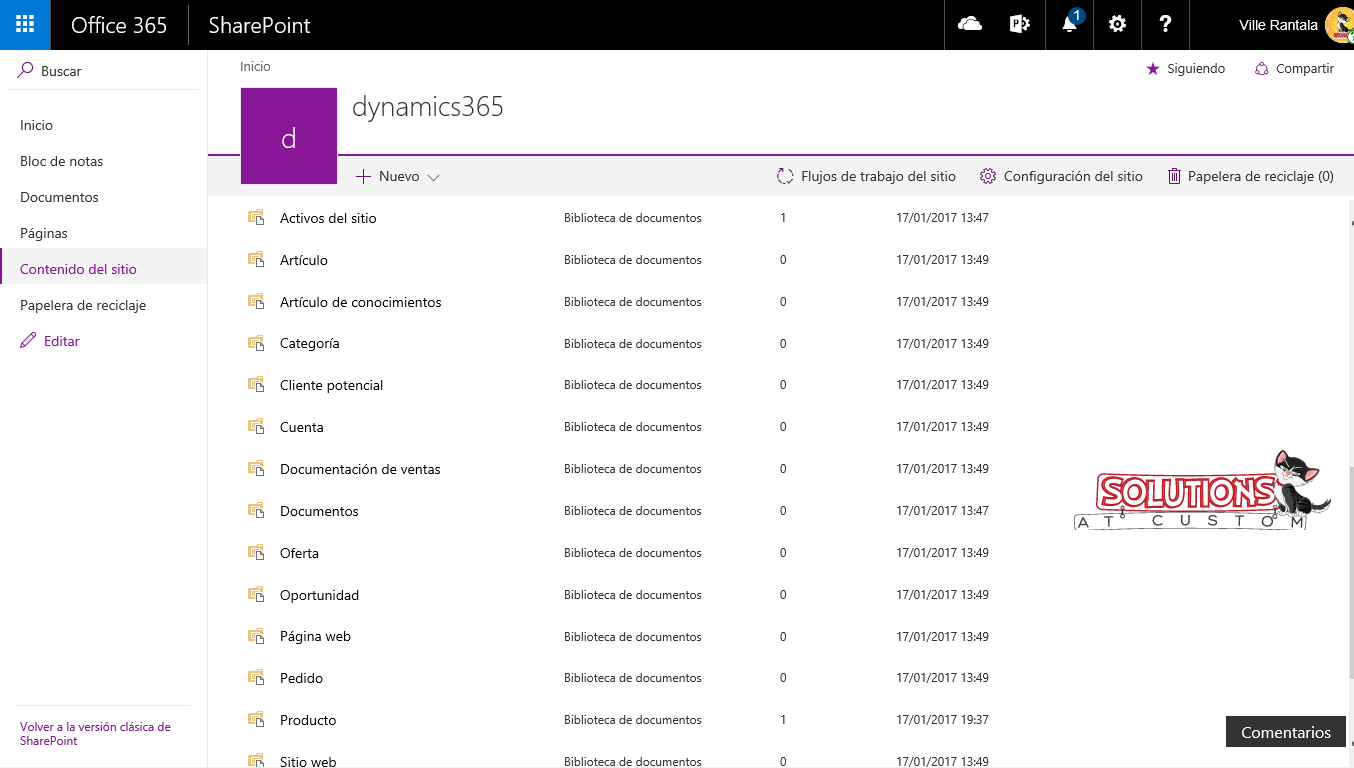Select Contenido del sitio in navigation
The height and width of the screenshot is (768, 1354).
coord(78,269)
